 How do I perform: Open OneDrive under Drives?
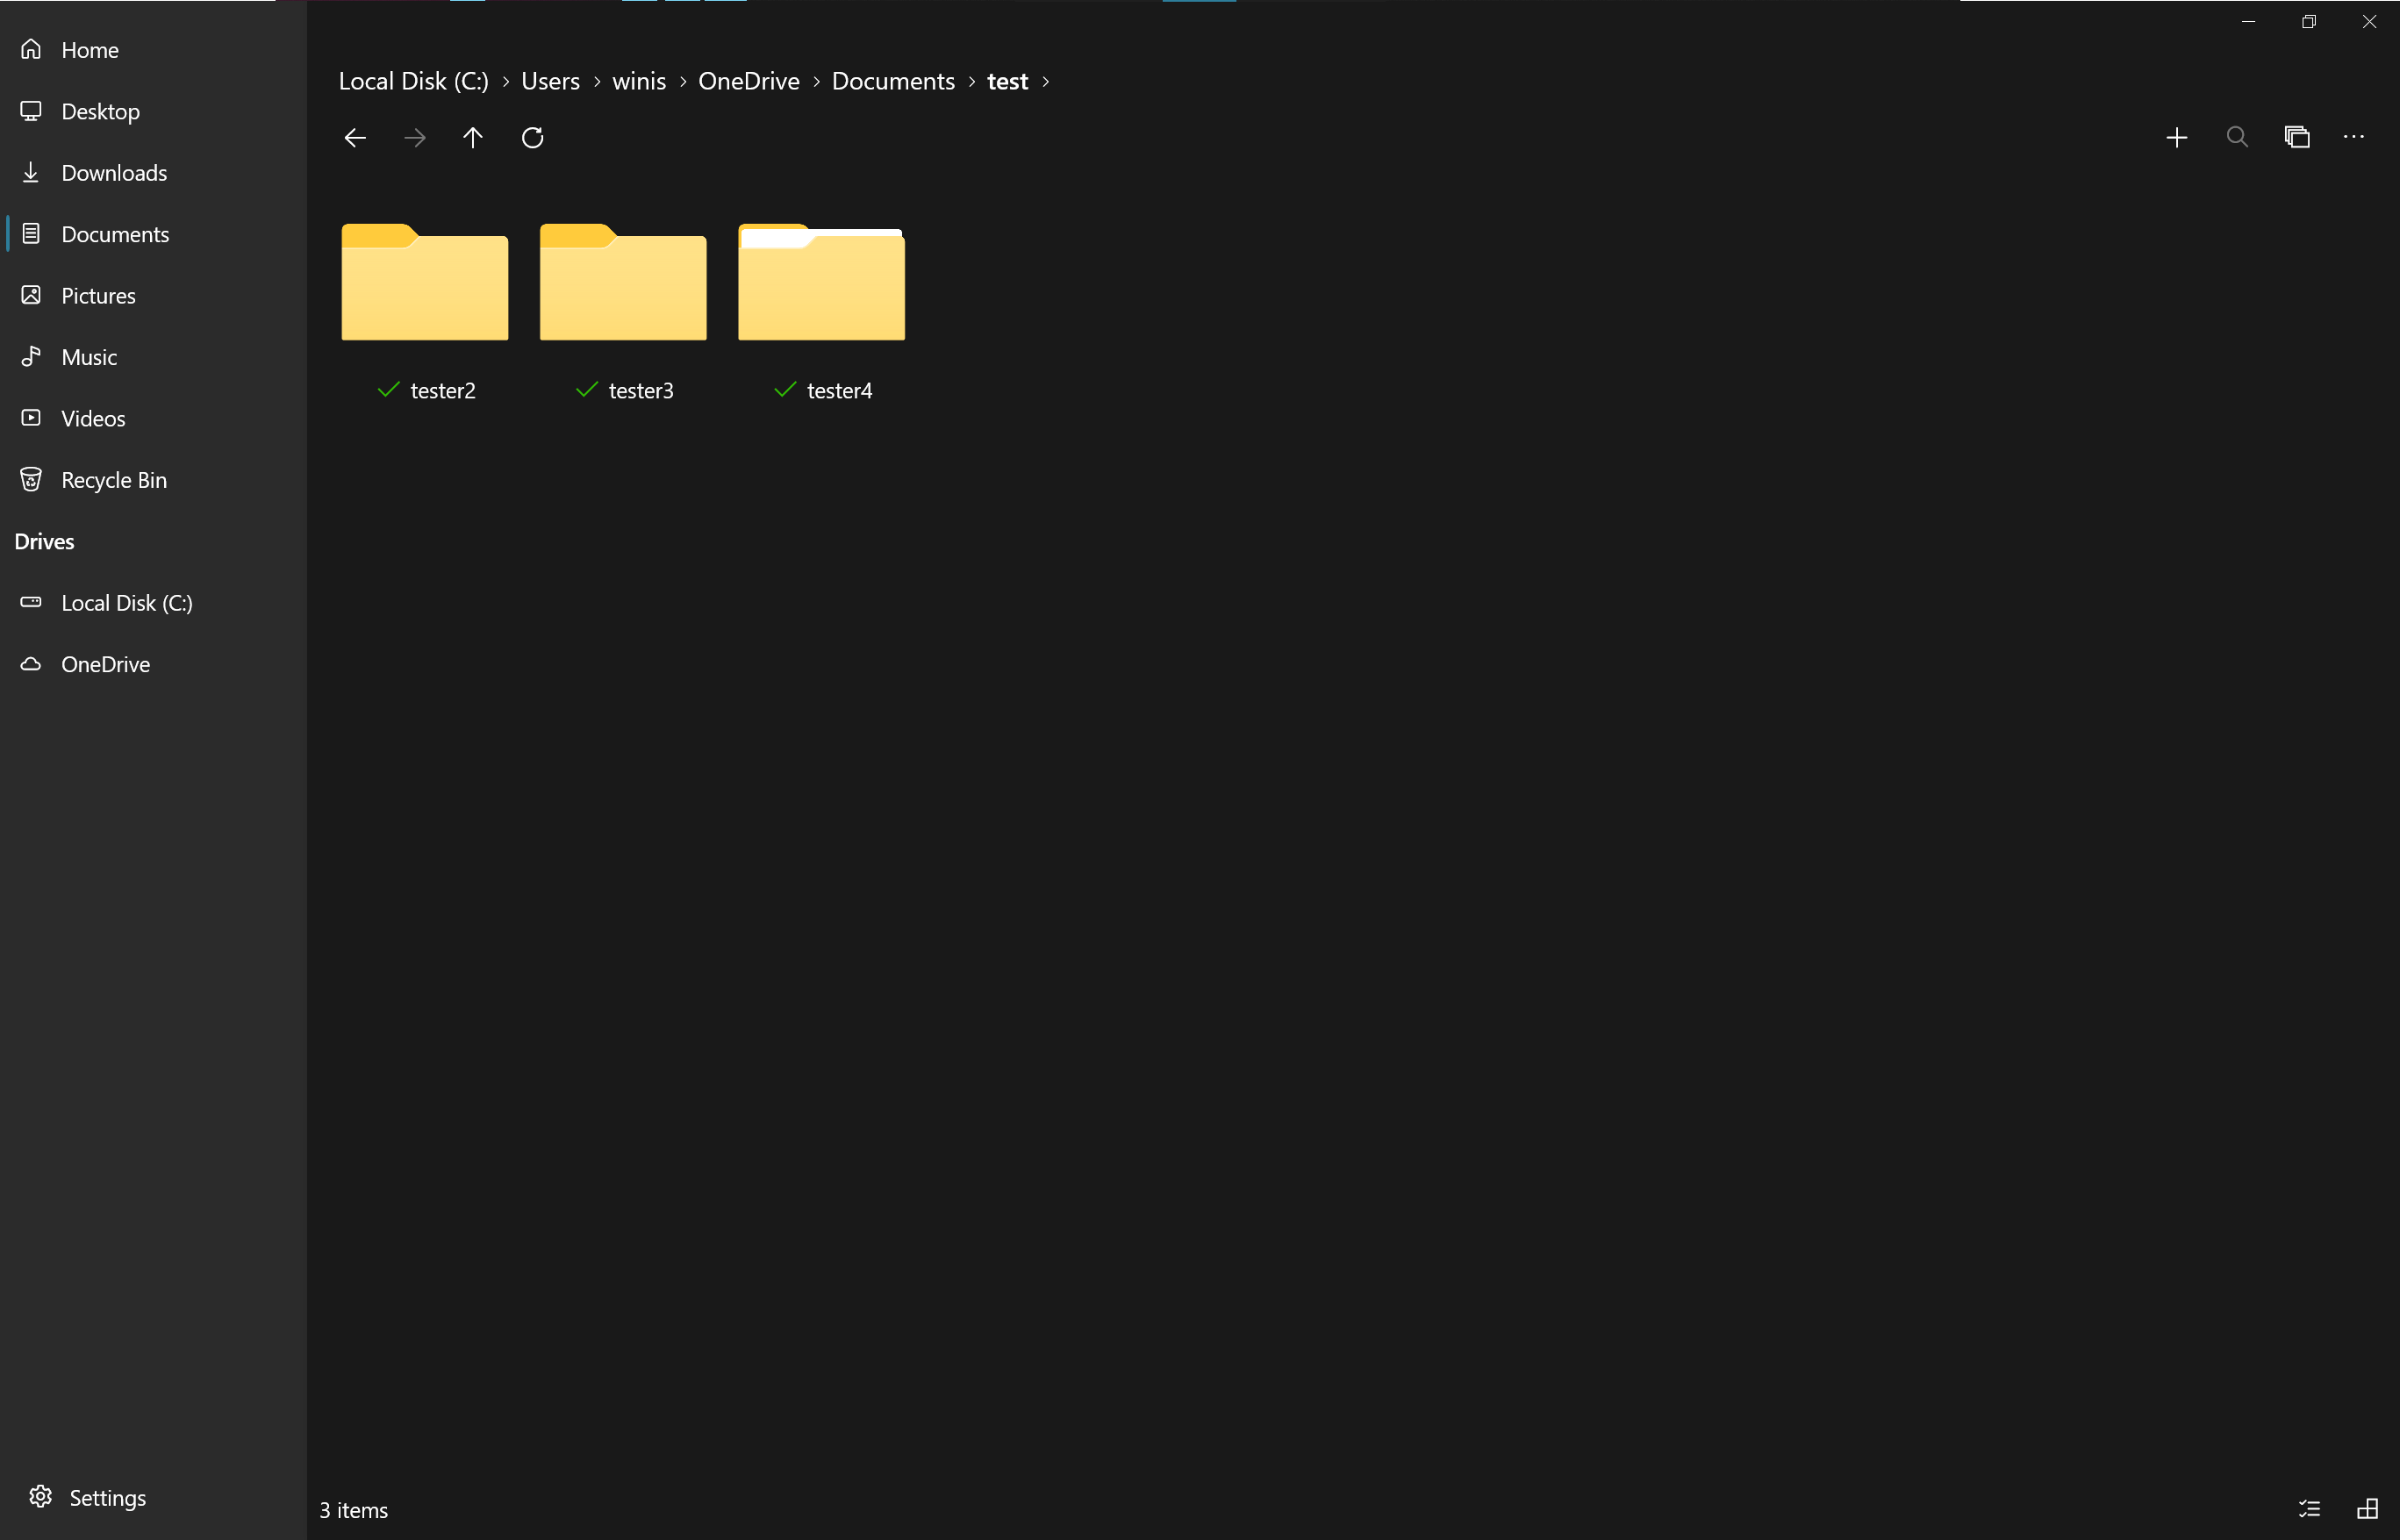point(153,664)
